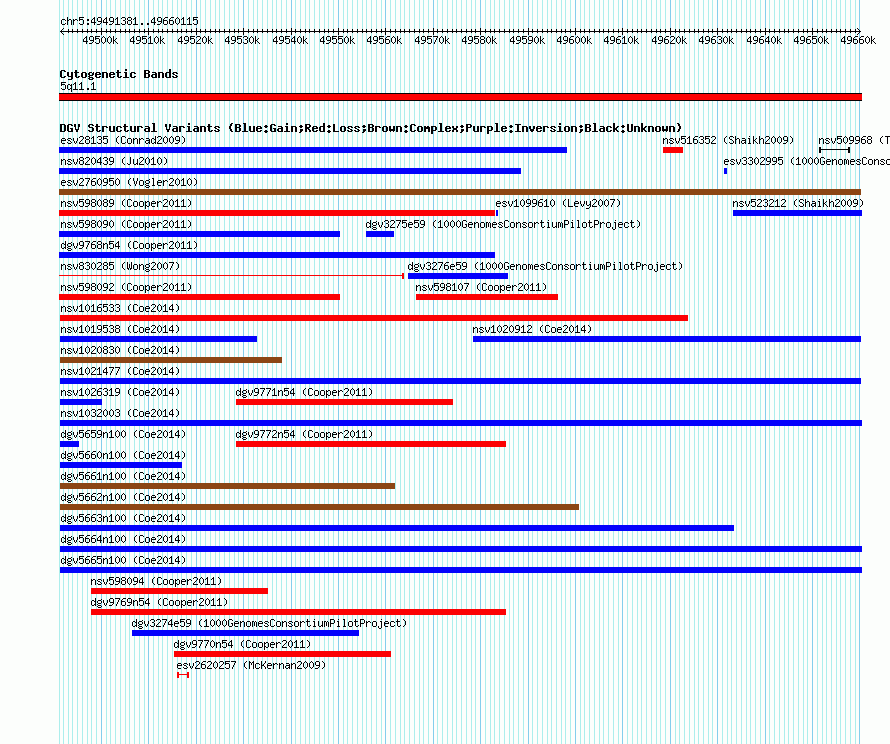This screenshot has width=890, height=744.
Task: Select the dgv5665n100 (Coe2014) label
Action: [123, 560]
